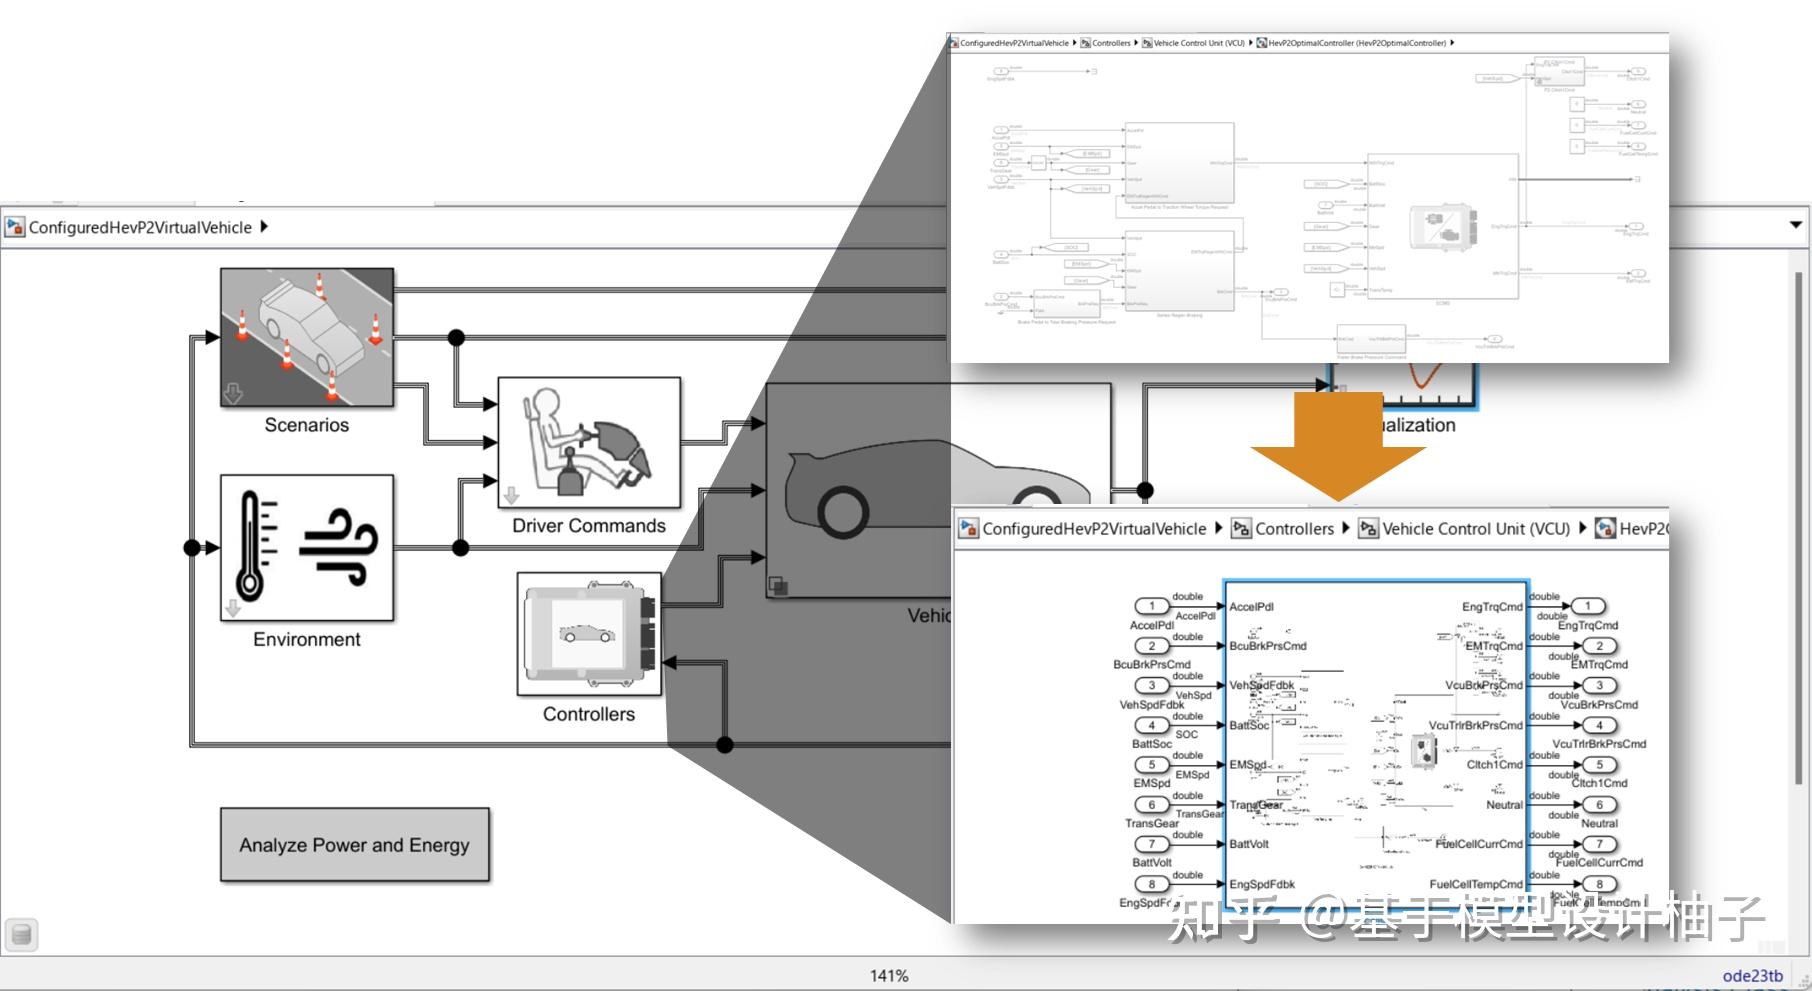Screen dimensions: 1812x991
Task: Open solver settings via the ode23tb link
Action: [1752, 974]
